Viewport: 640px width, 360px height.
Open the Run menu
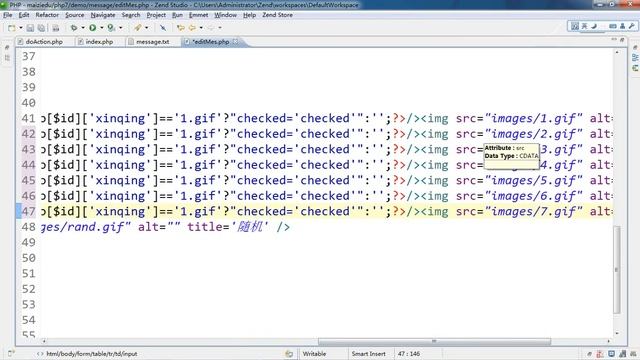pyautogui.click(x=177, y=15)
